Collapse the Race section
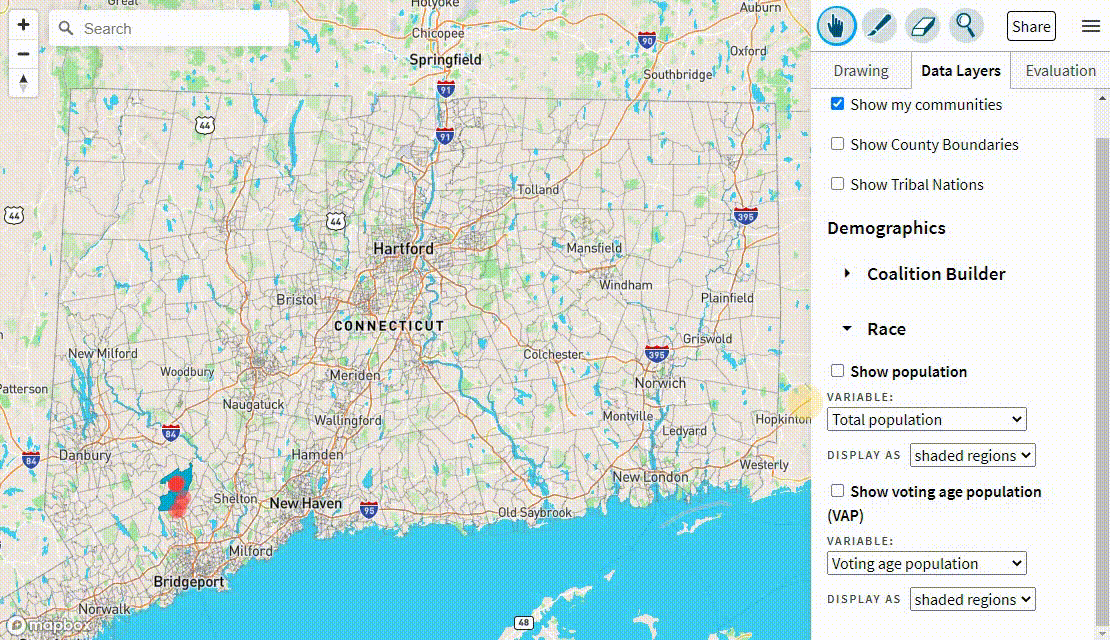 tap(847, 329)
